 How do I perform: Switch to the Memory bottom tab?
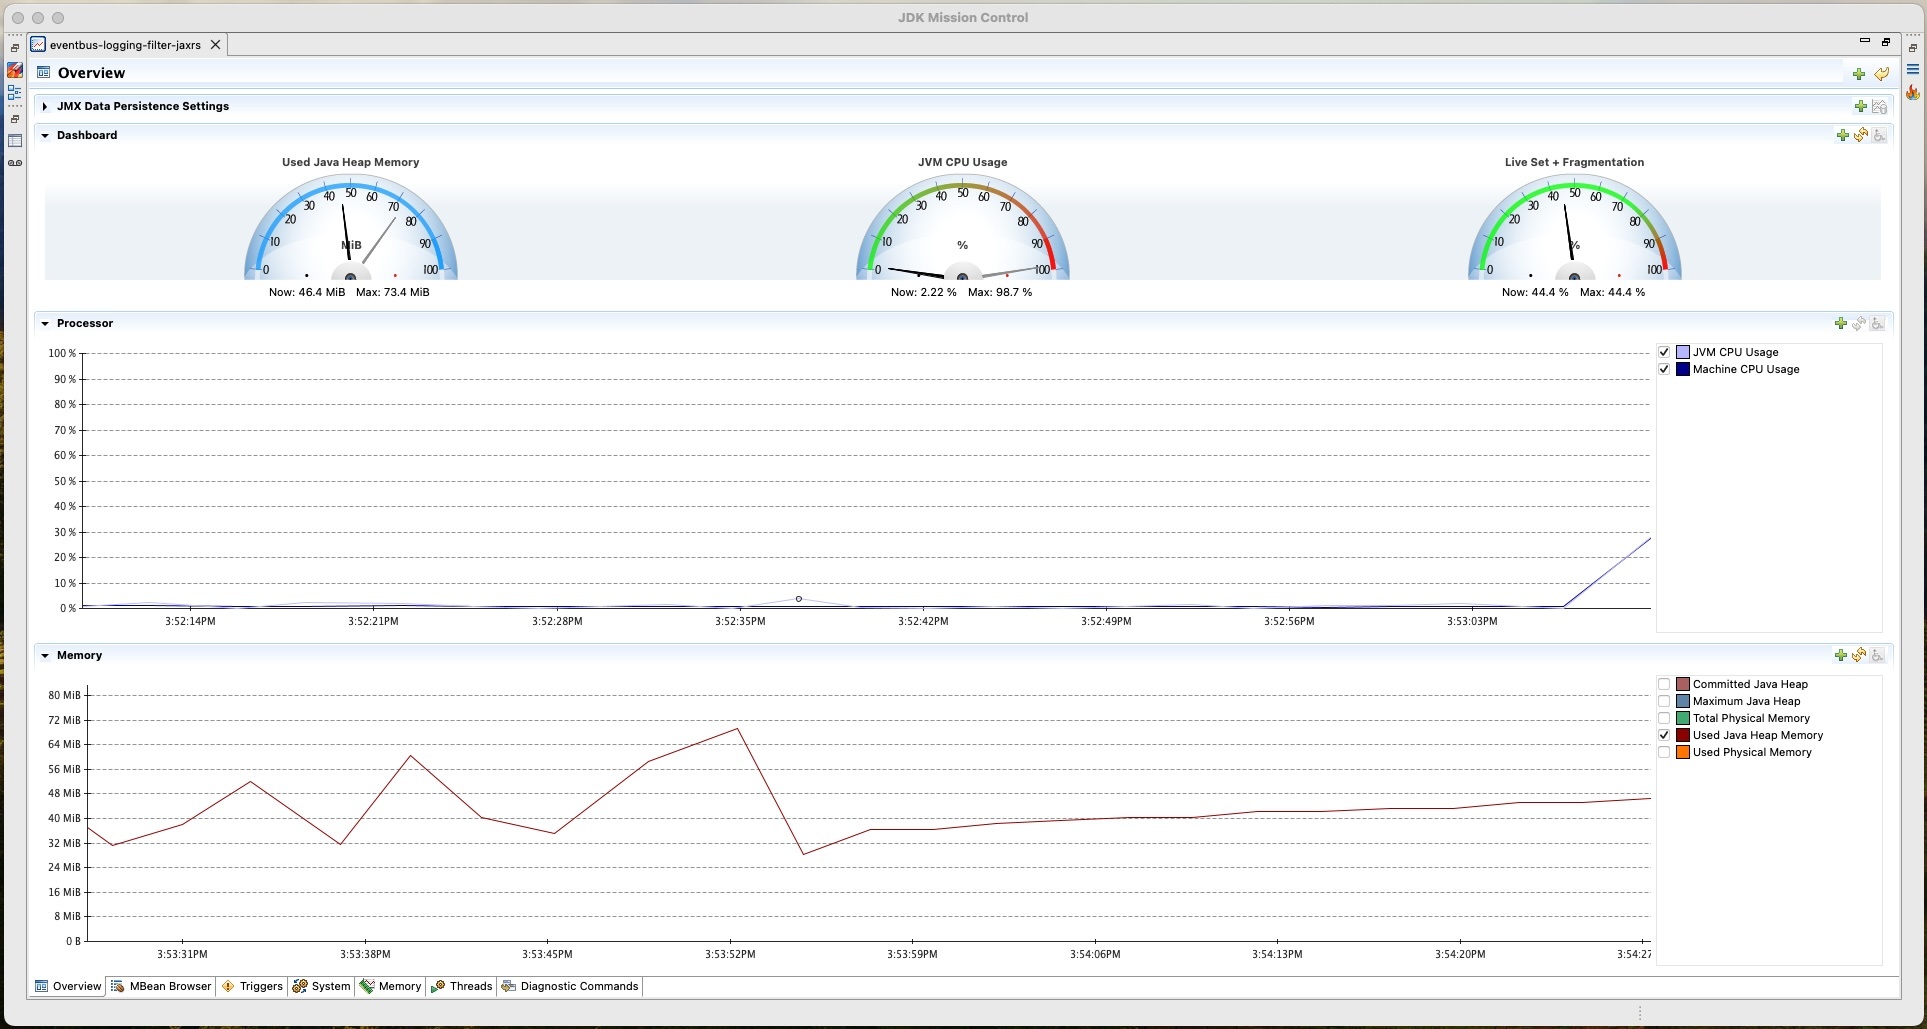[390, 986]
